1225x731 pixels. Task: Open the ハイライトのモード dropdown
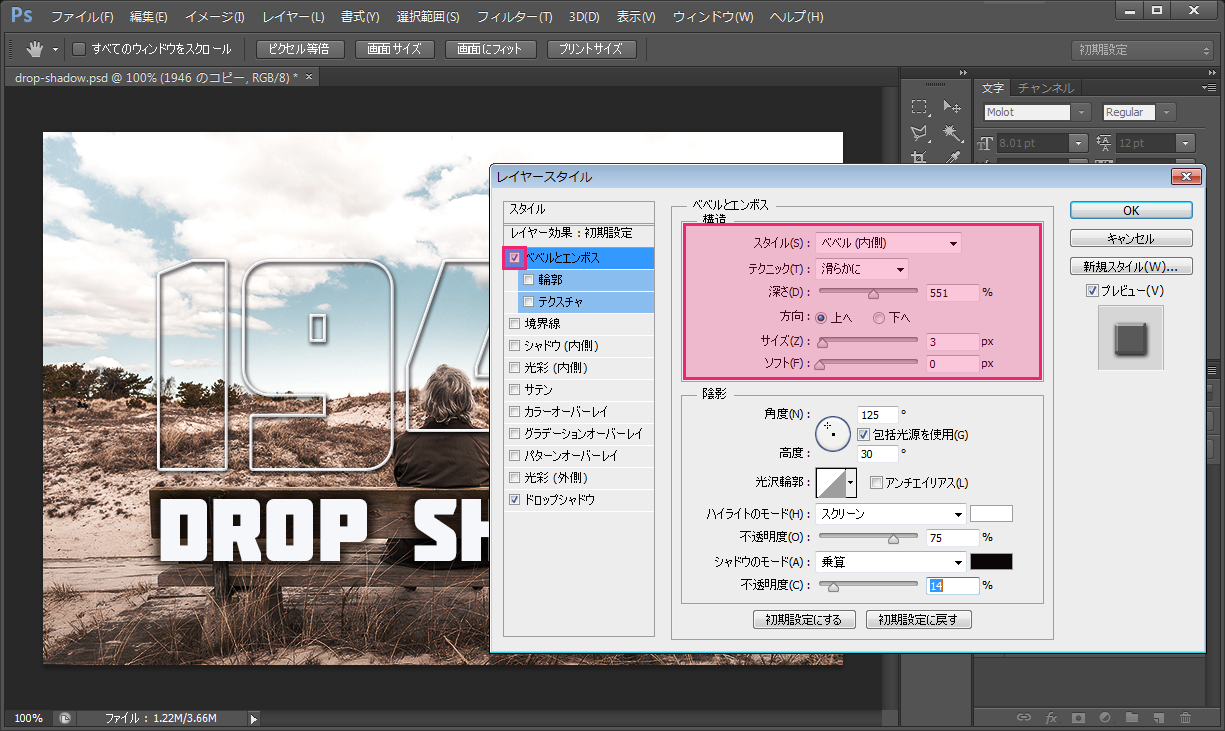(890, 514)
